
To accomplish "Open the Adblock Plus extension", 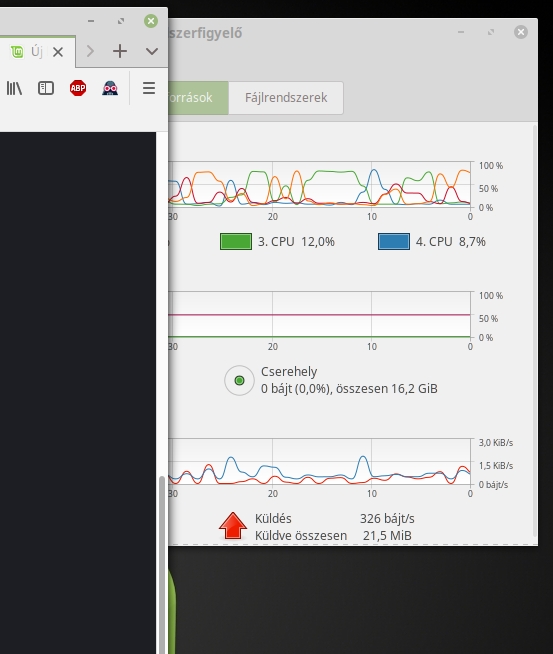I will coord(78,88).
